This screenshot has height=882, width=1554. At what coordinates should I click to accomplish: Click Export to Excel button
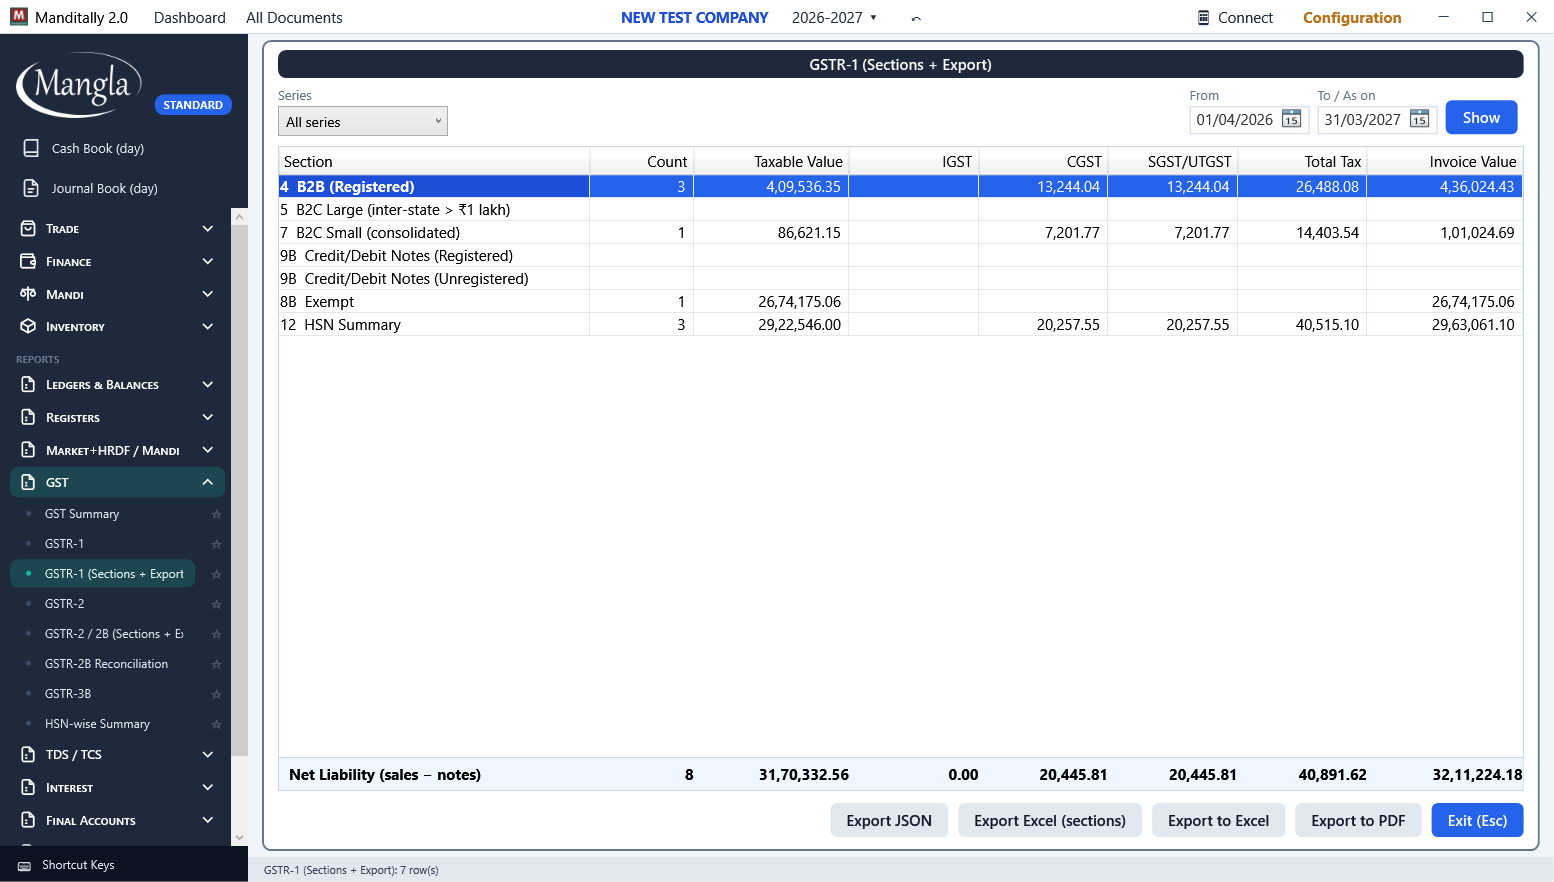[x=1219, y=821]
